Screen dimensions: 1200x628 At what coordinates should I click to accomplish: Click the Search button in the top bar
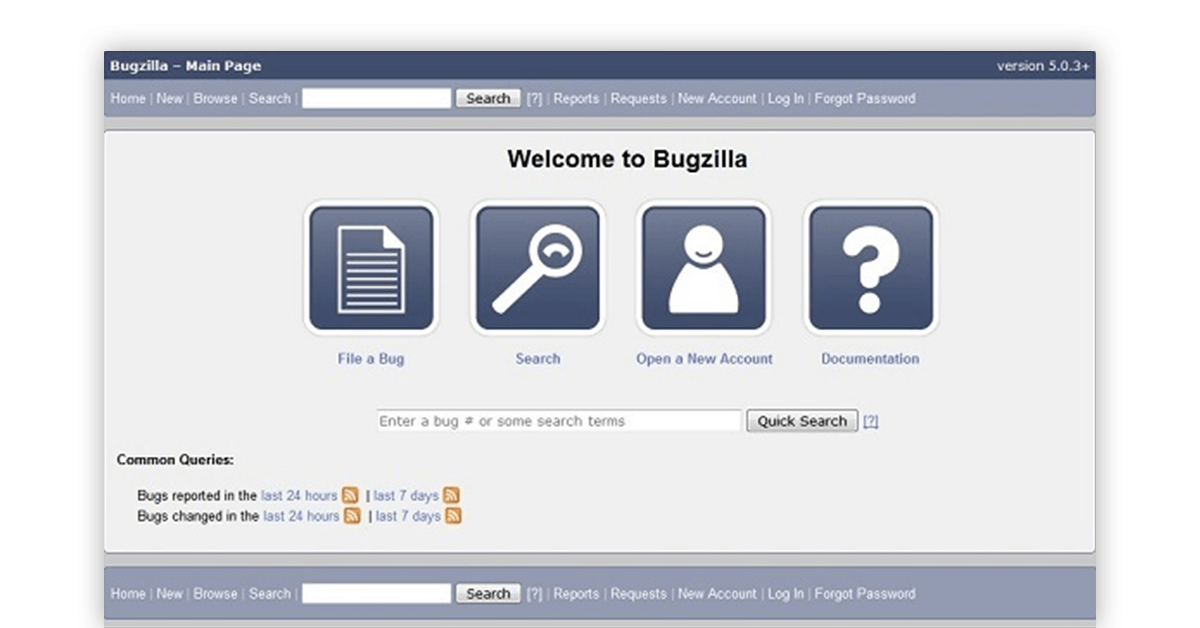(x=489, y=98)
